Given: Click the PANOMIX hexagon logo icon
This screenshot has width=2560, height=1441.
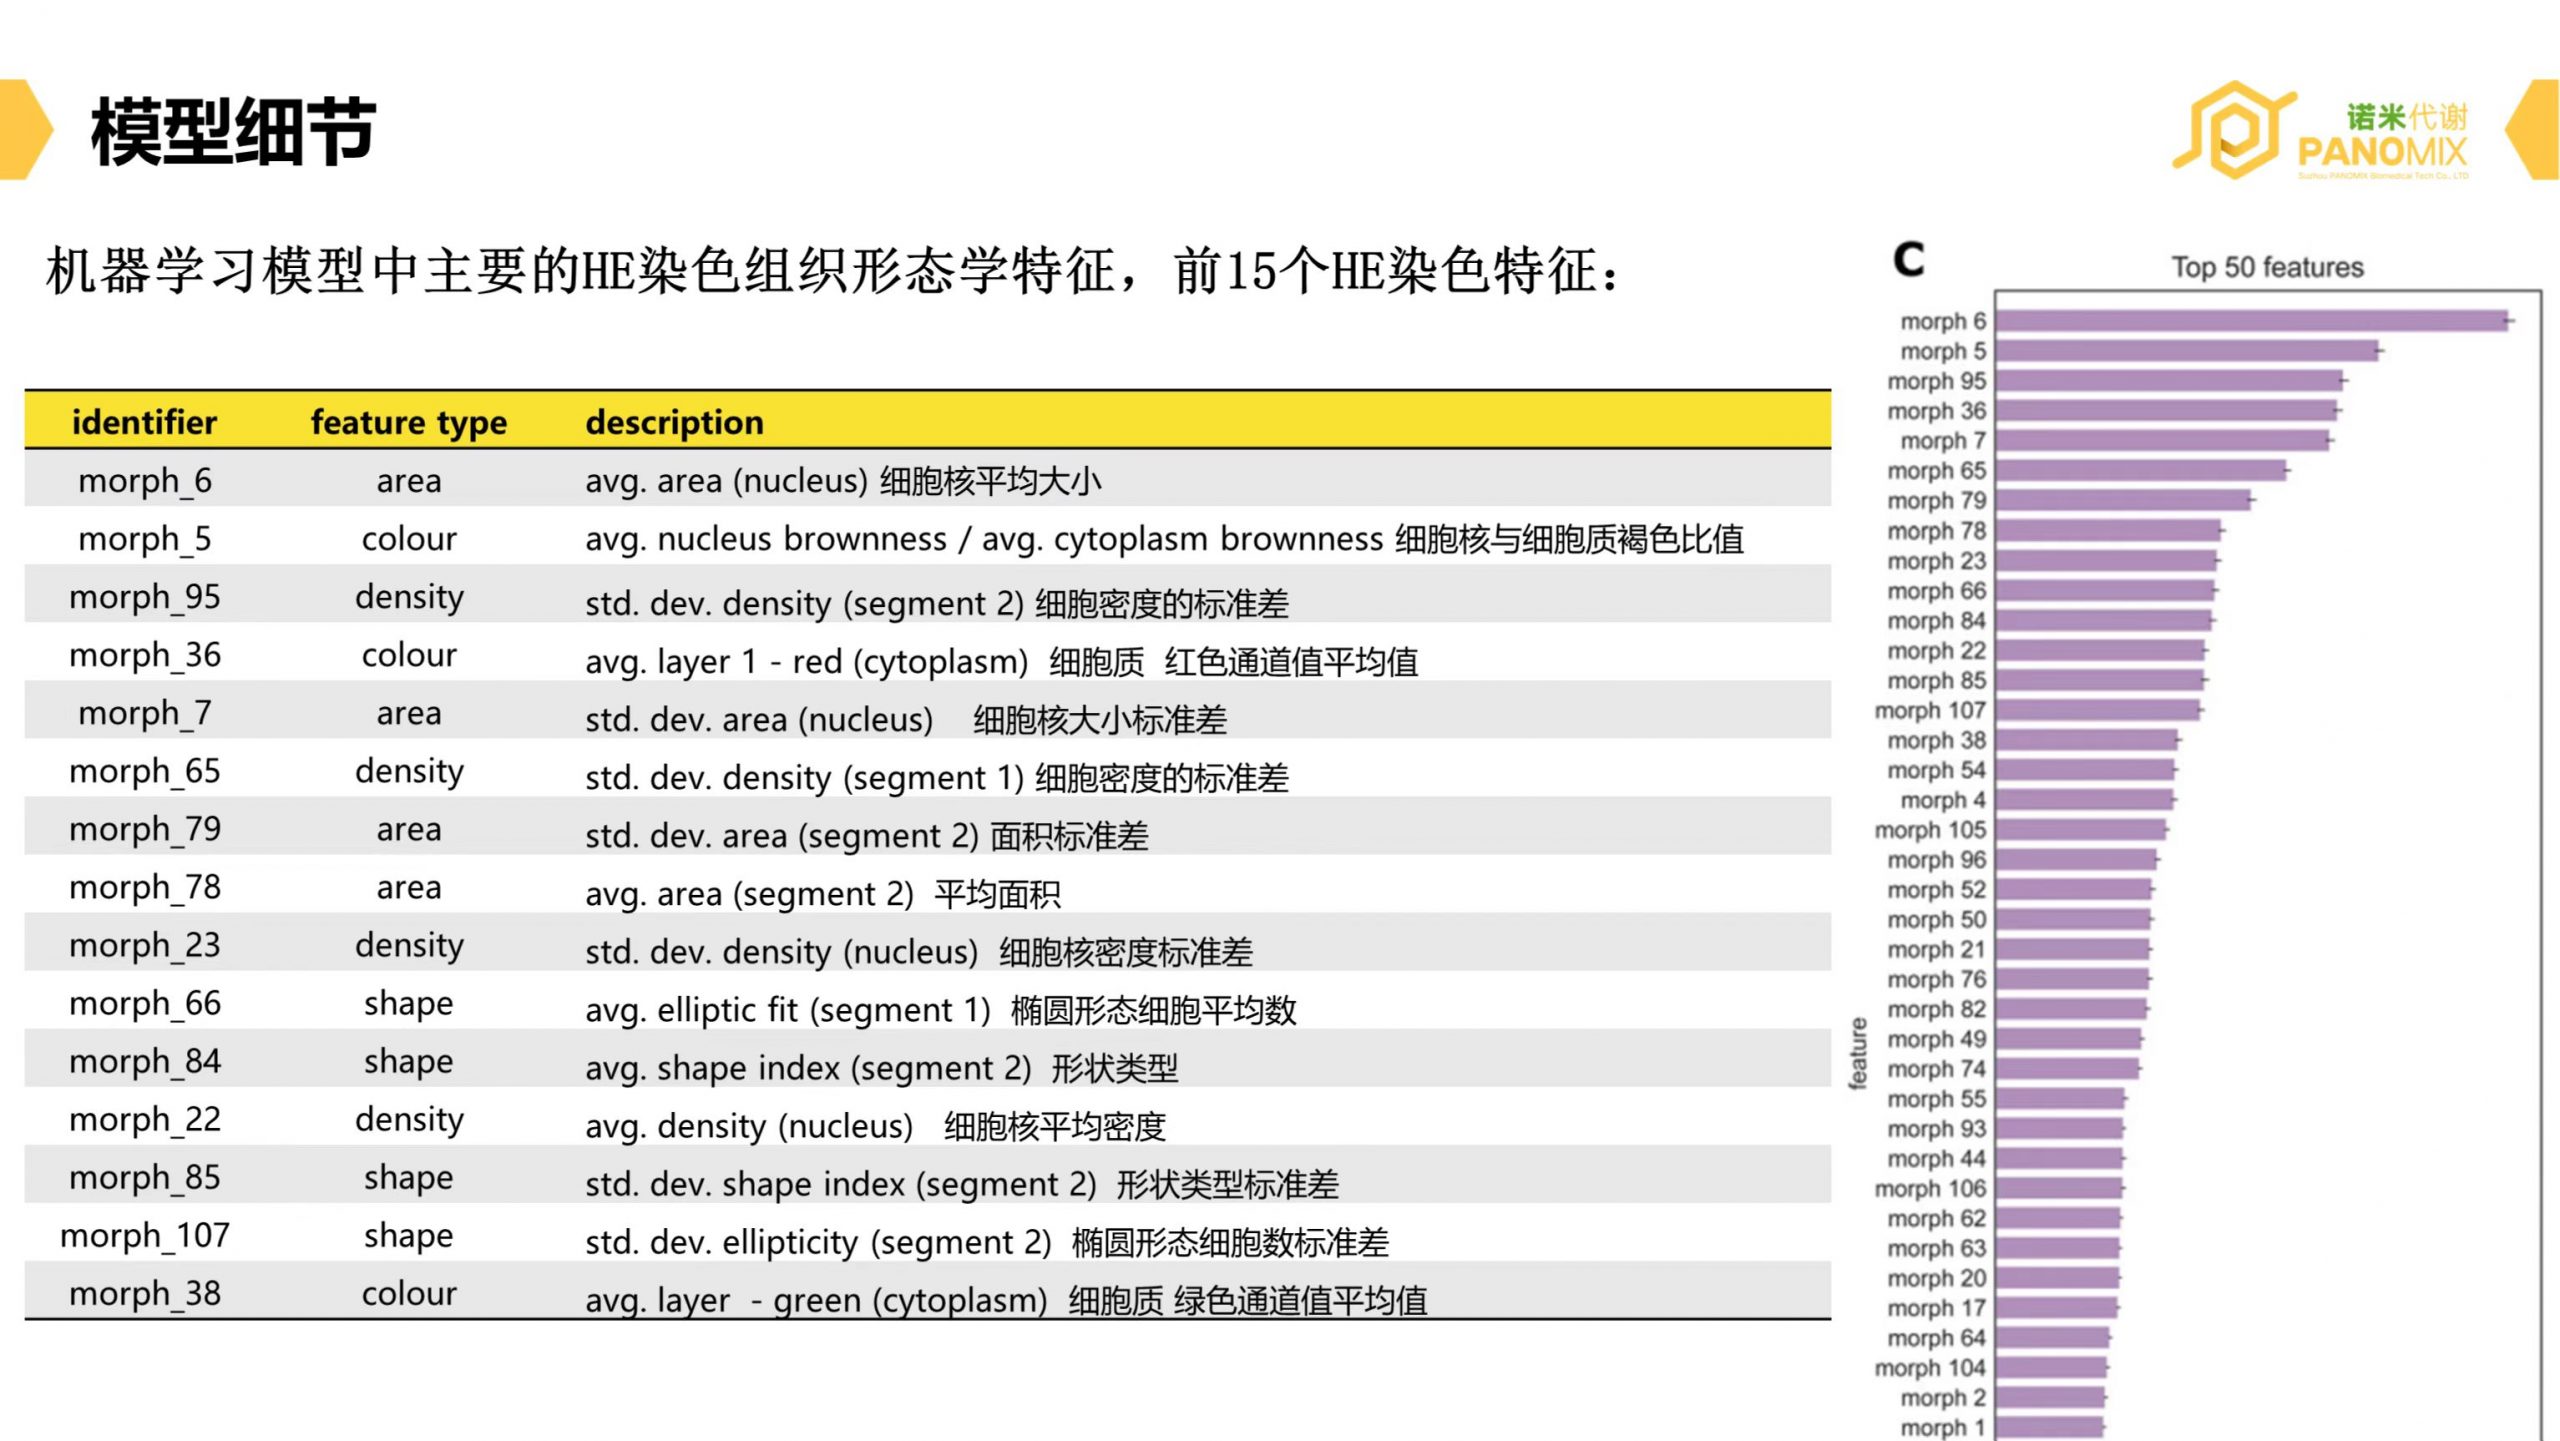Looking at the screenshot, I should pyautogui.click(x=2234, y=132).
